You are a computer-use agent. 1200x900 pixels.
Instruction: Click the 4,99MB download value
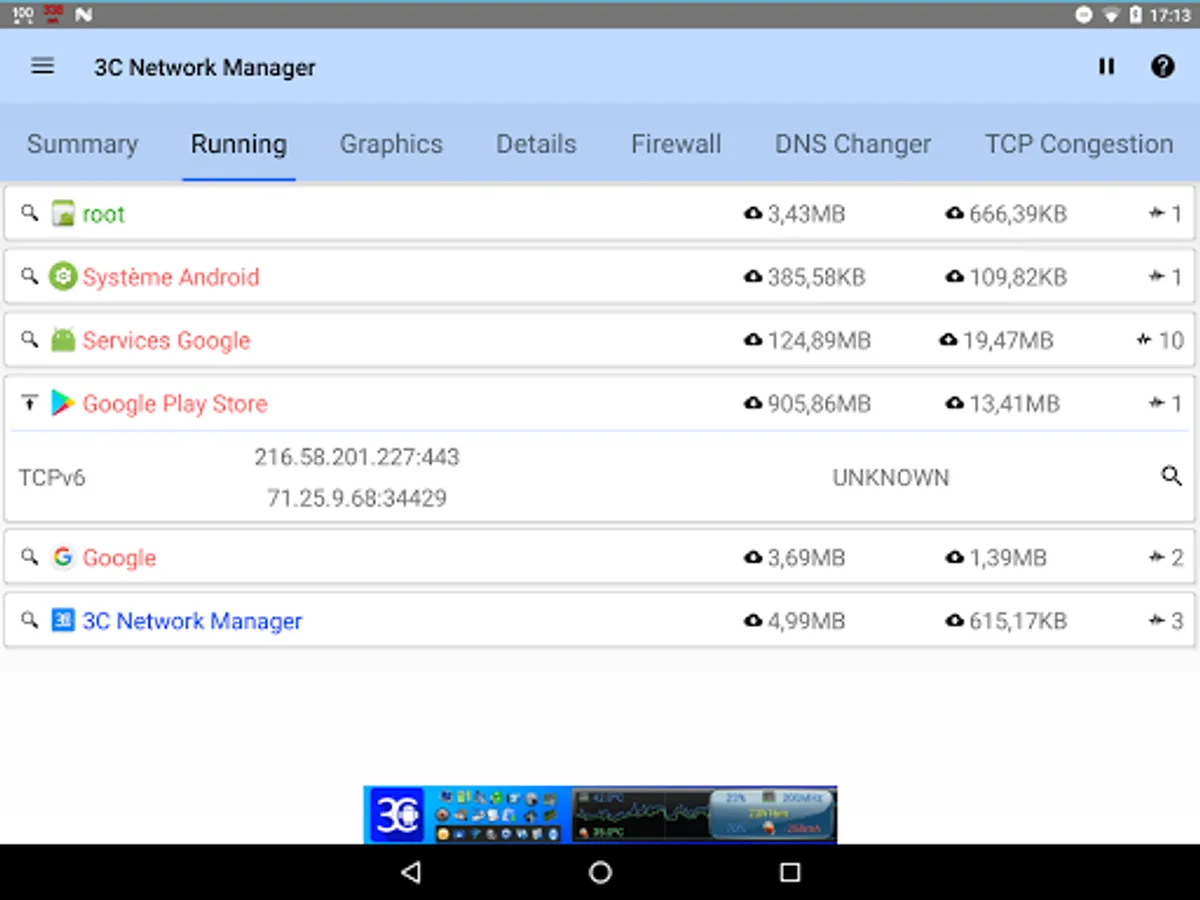click(x=806, y=620)
